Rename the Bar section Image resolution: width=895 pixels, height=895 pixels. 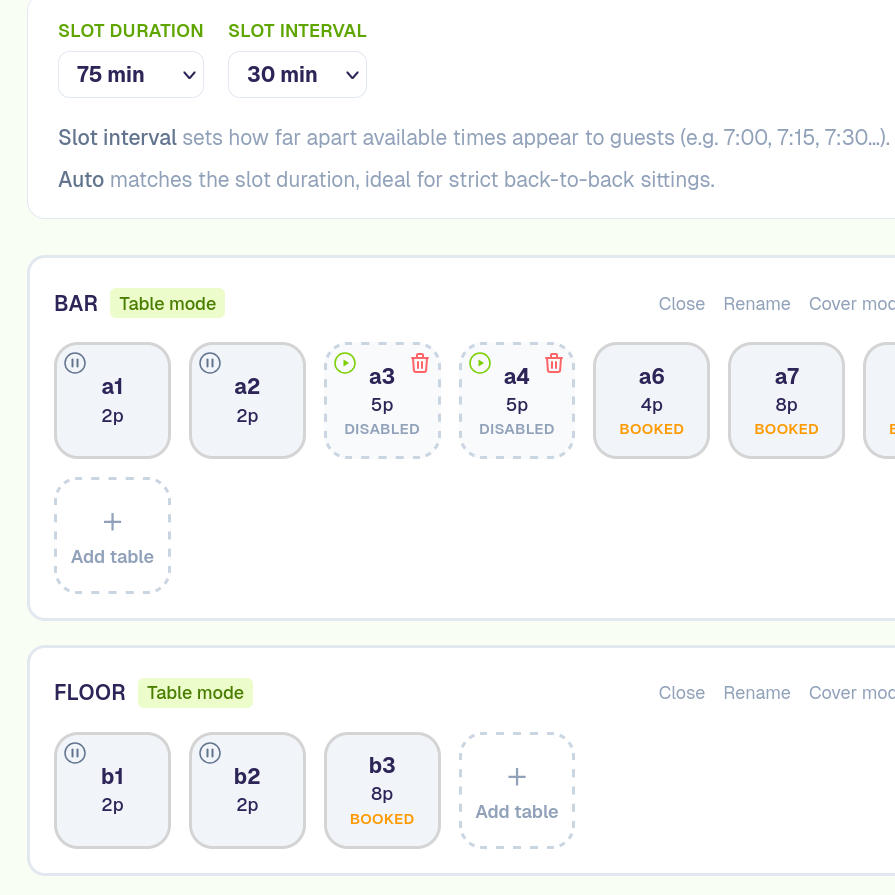point(757,304)
